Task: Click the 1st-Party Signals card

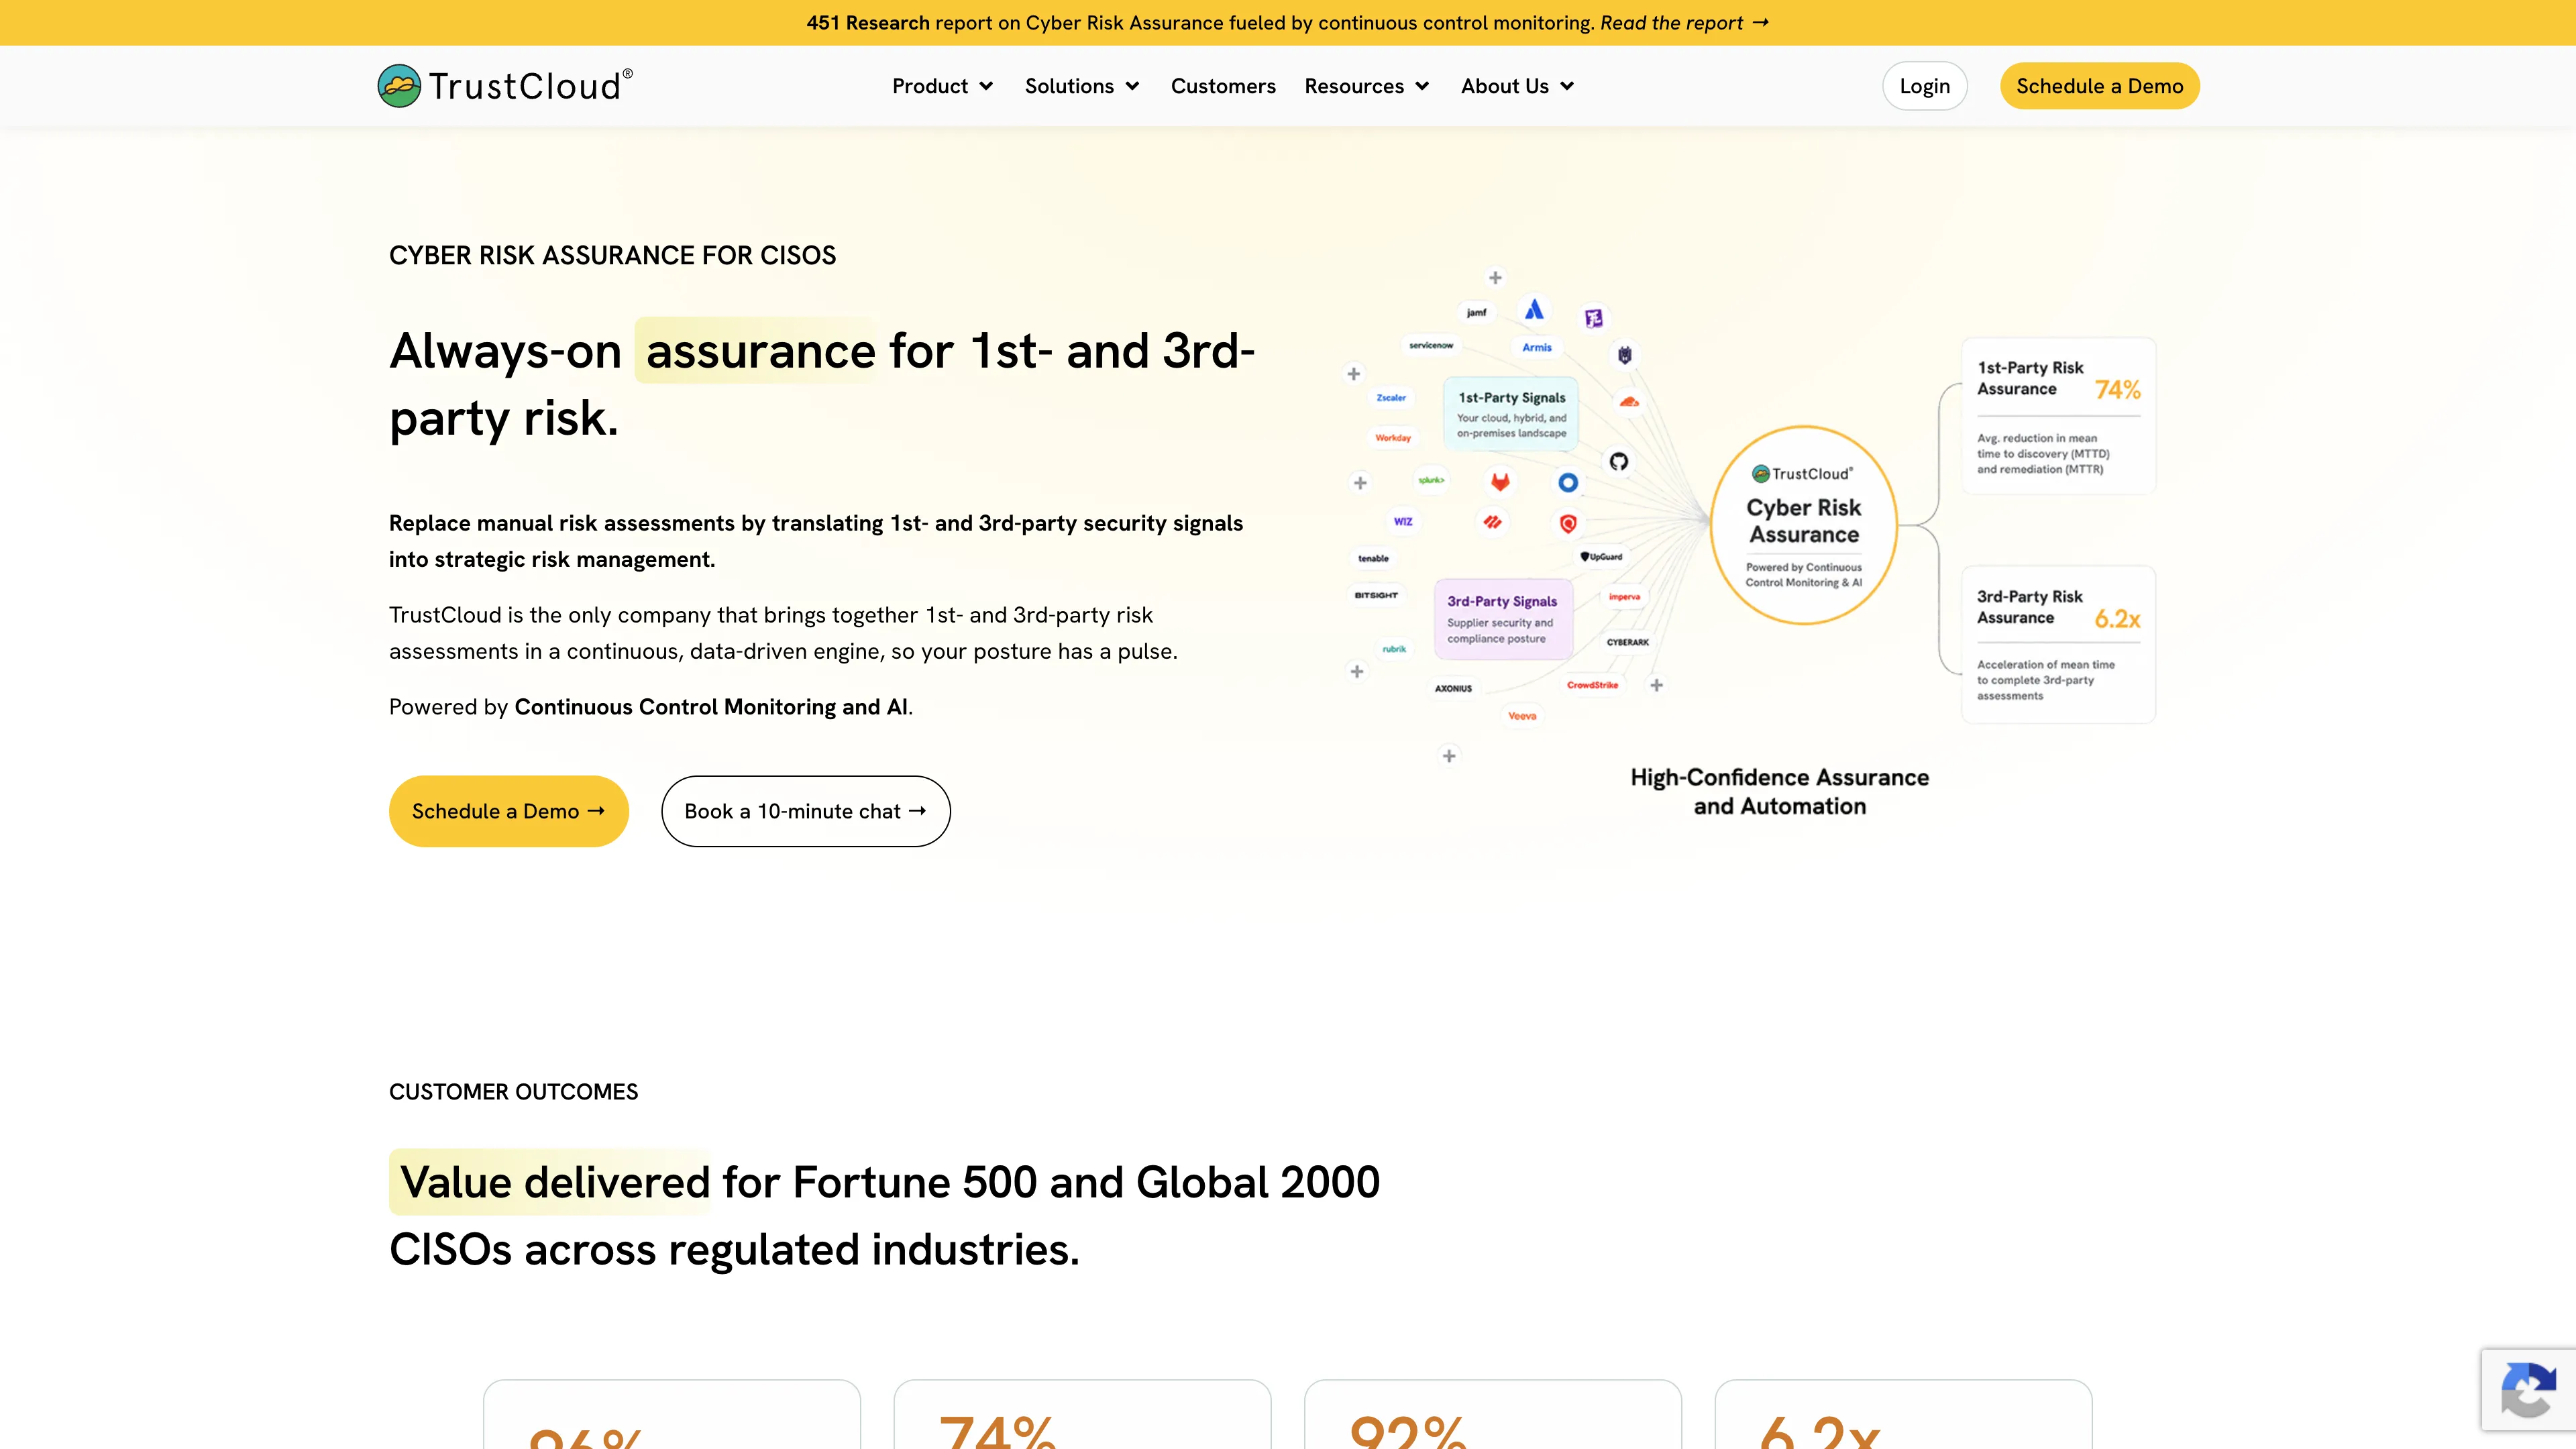Action: point(1511,414)
